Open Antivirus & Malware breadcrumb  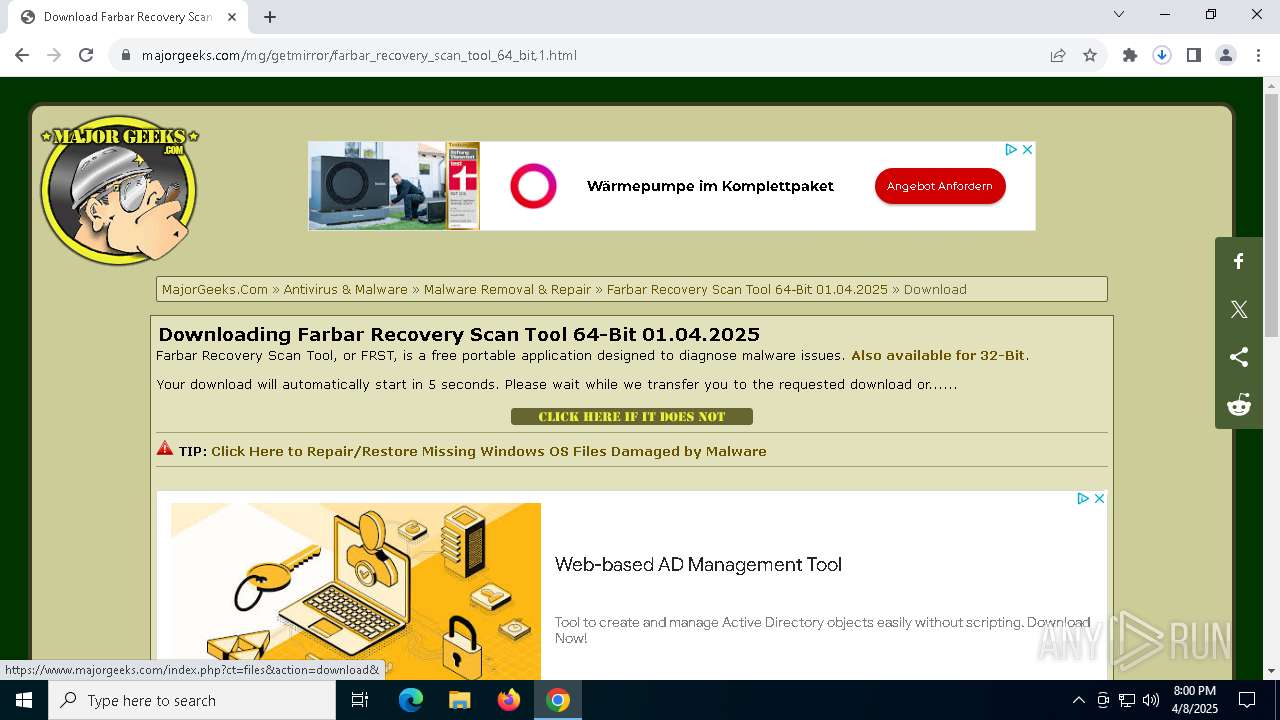click(345, 289)
